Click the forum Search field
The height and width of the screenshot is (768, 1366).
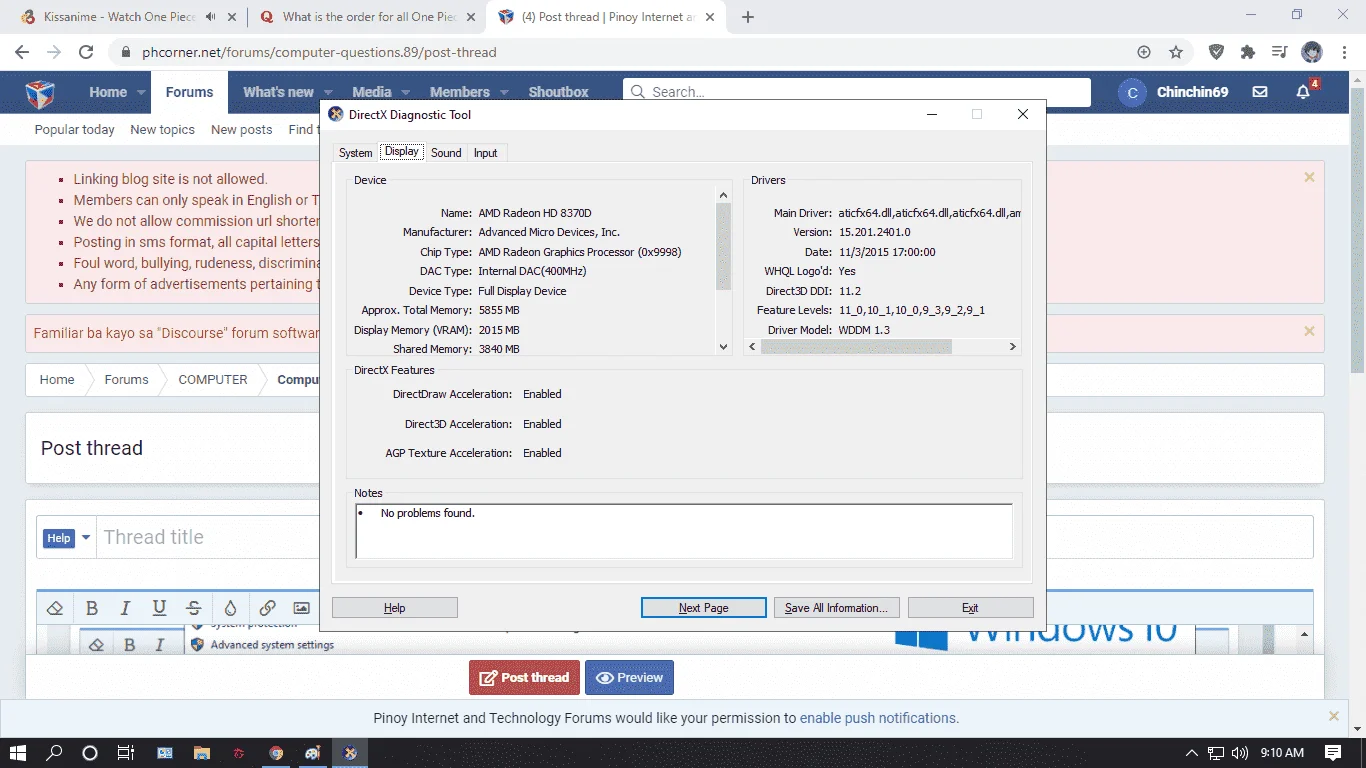click(x=857, y=92)
